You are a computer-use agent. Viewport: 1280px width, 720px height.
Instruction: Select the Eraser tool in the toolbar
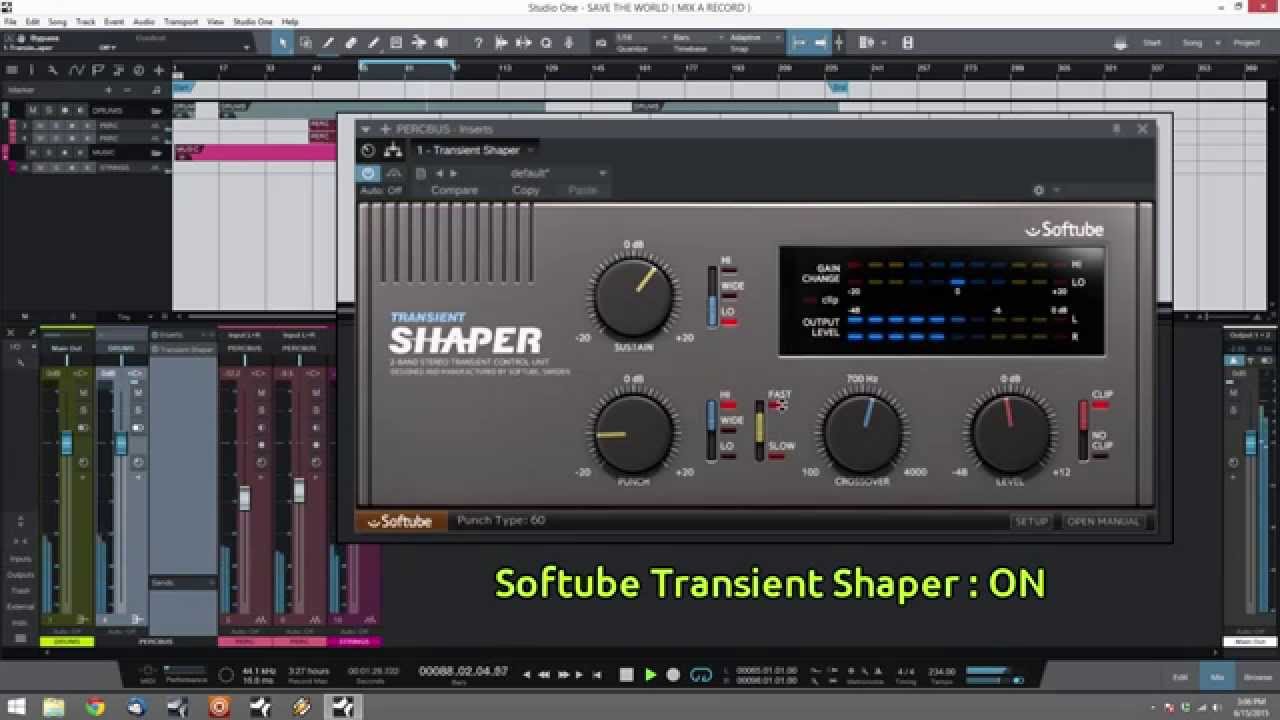coord(353,42)
